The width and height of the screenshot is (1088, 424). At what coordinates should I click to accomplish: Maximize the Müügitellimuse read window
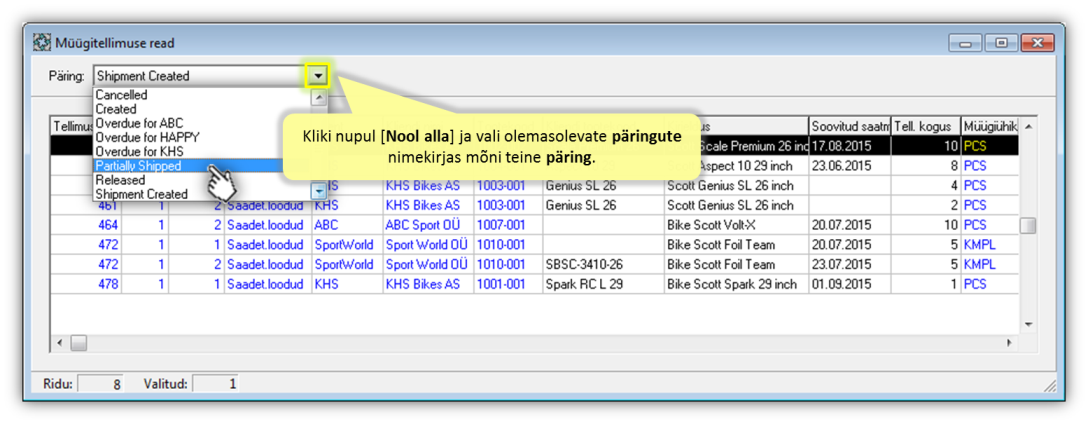click(1001, 43)
